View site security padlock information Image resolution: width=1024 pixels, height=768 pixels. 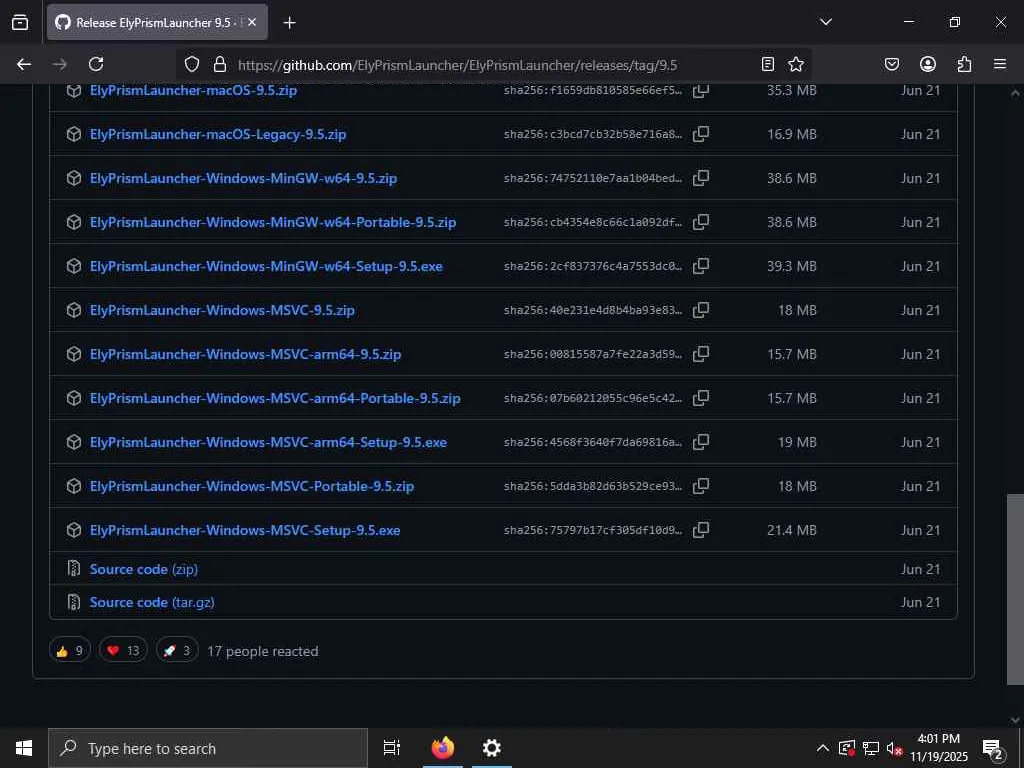220,64
